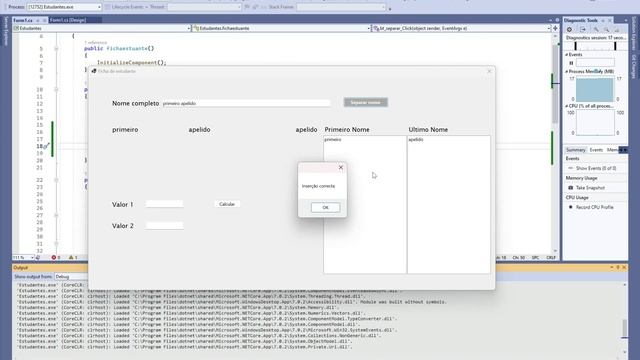Click Show Events (0 of 0) link
Image resolution: width=640 pixels, height=360 pixels.
click(x=596, y=168)
